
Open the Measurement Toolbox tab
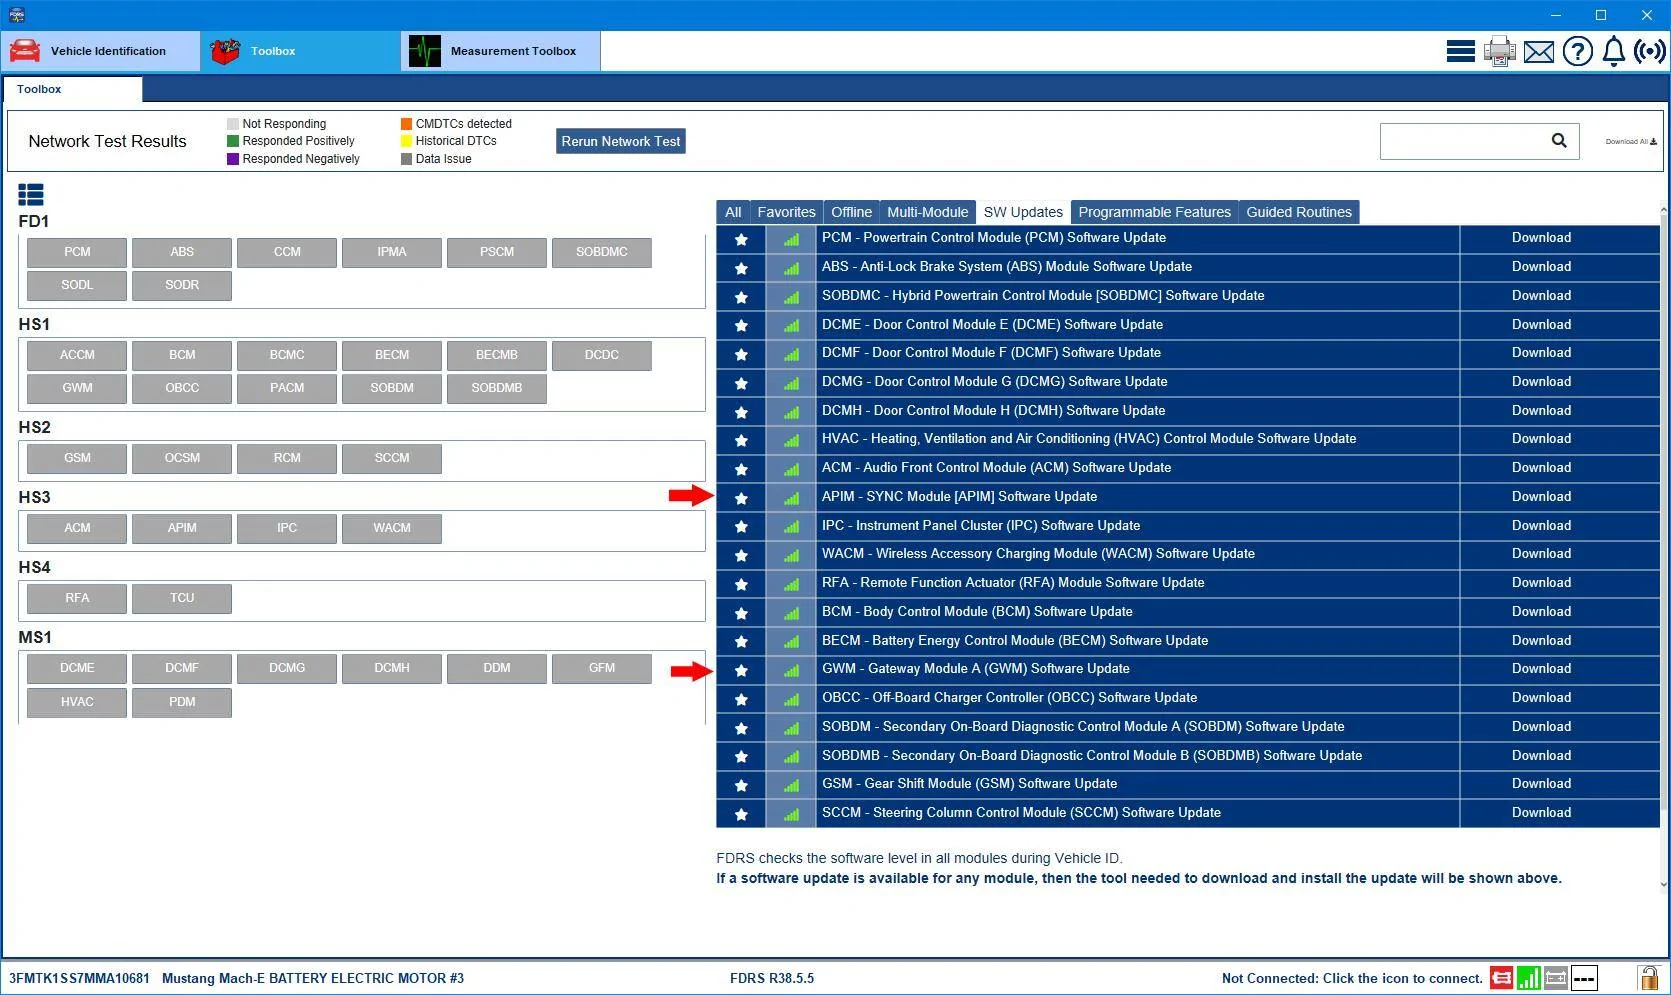(500, 51)
